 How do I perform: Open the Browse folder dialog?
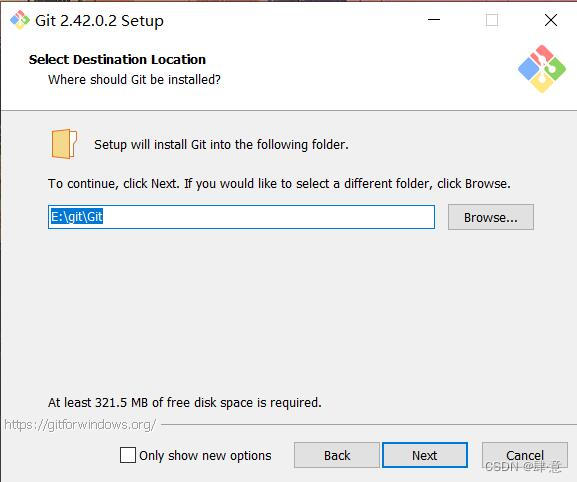pos(491,217)
